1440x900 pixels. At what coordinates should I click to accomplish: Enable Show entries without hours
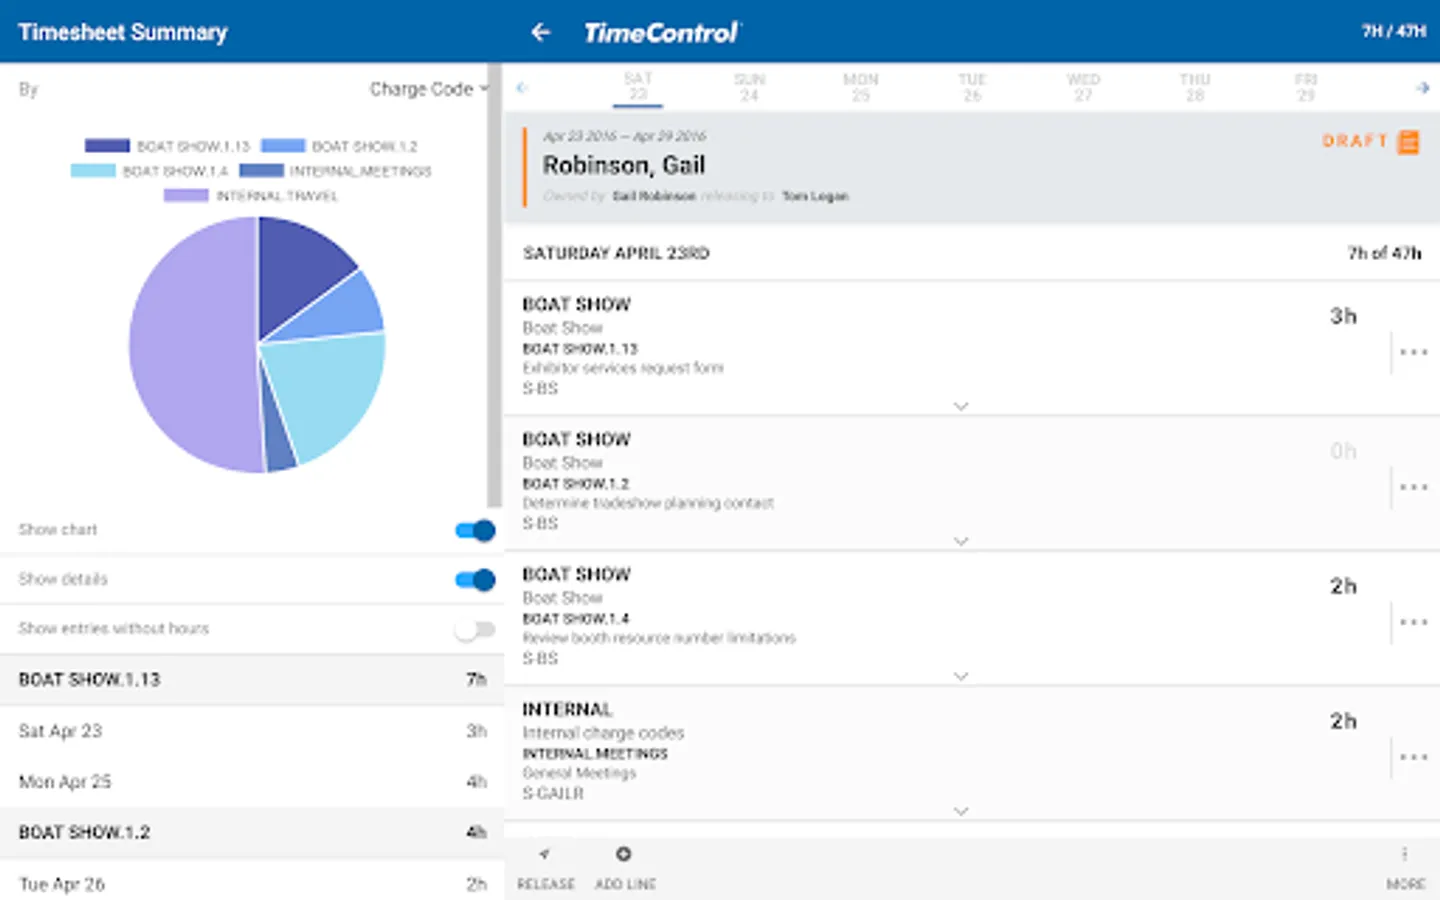[x=475, y=629]
